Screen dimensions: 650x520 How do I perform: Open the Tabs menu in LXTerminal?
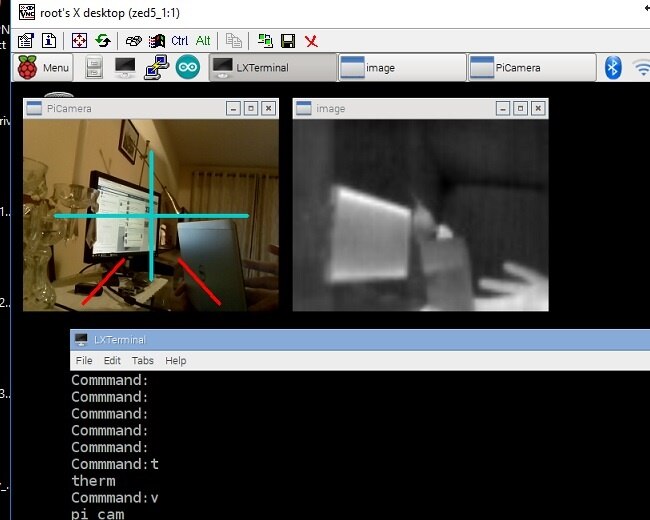[x=143, y=360]
